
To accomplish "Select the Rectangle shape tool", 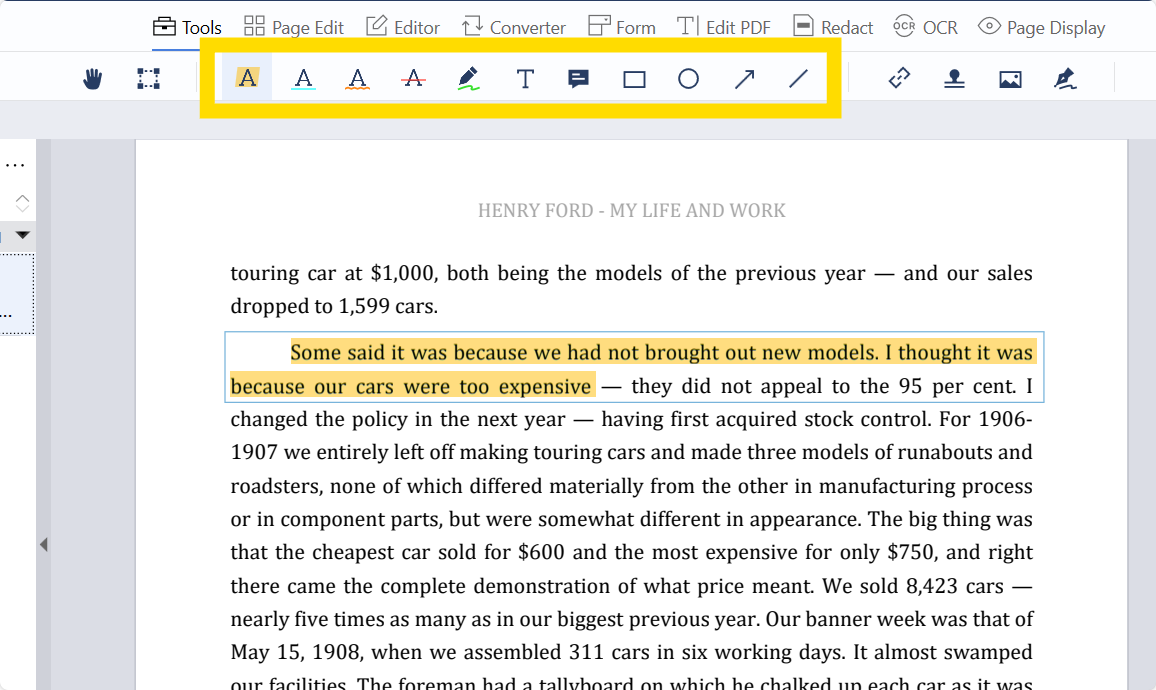I will [634, 79].
